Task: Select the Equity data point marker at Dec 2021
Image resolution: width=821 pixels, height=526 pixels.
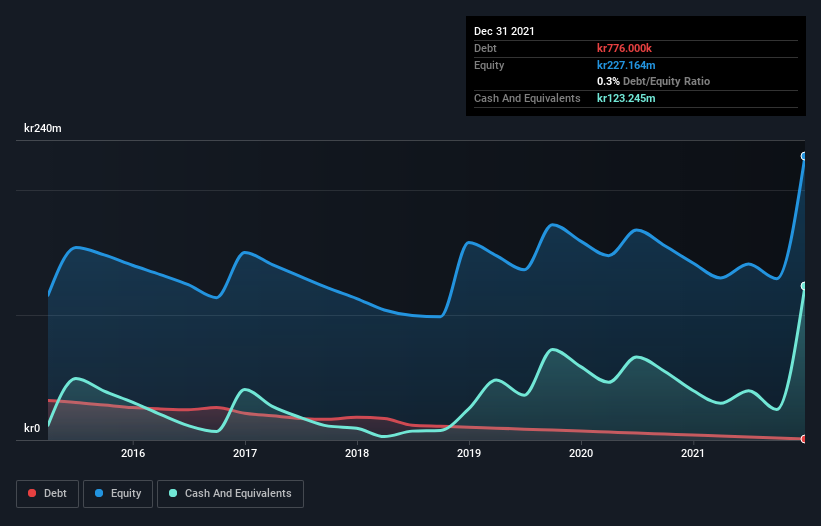Action: [804, 156]
